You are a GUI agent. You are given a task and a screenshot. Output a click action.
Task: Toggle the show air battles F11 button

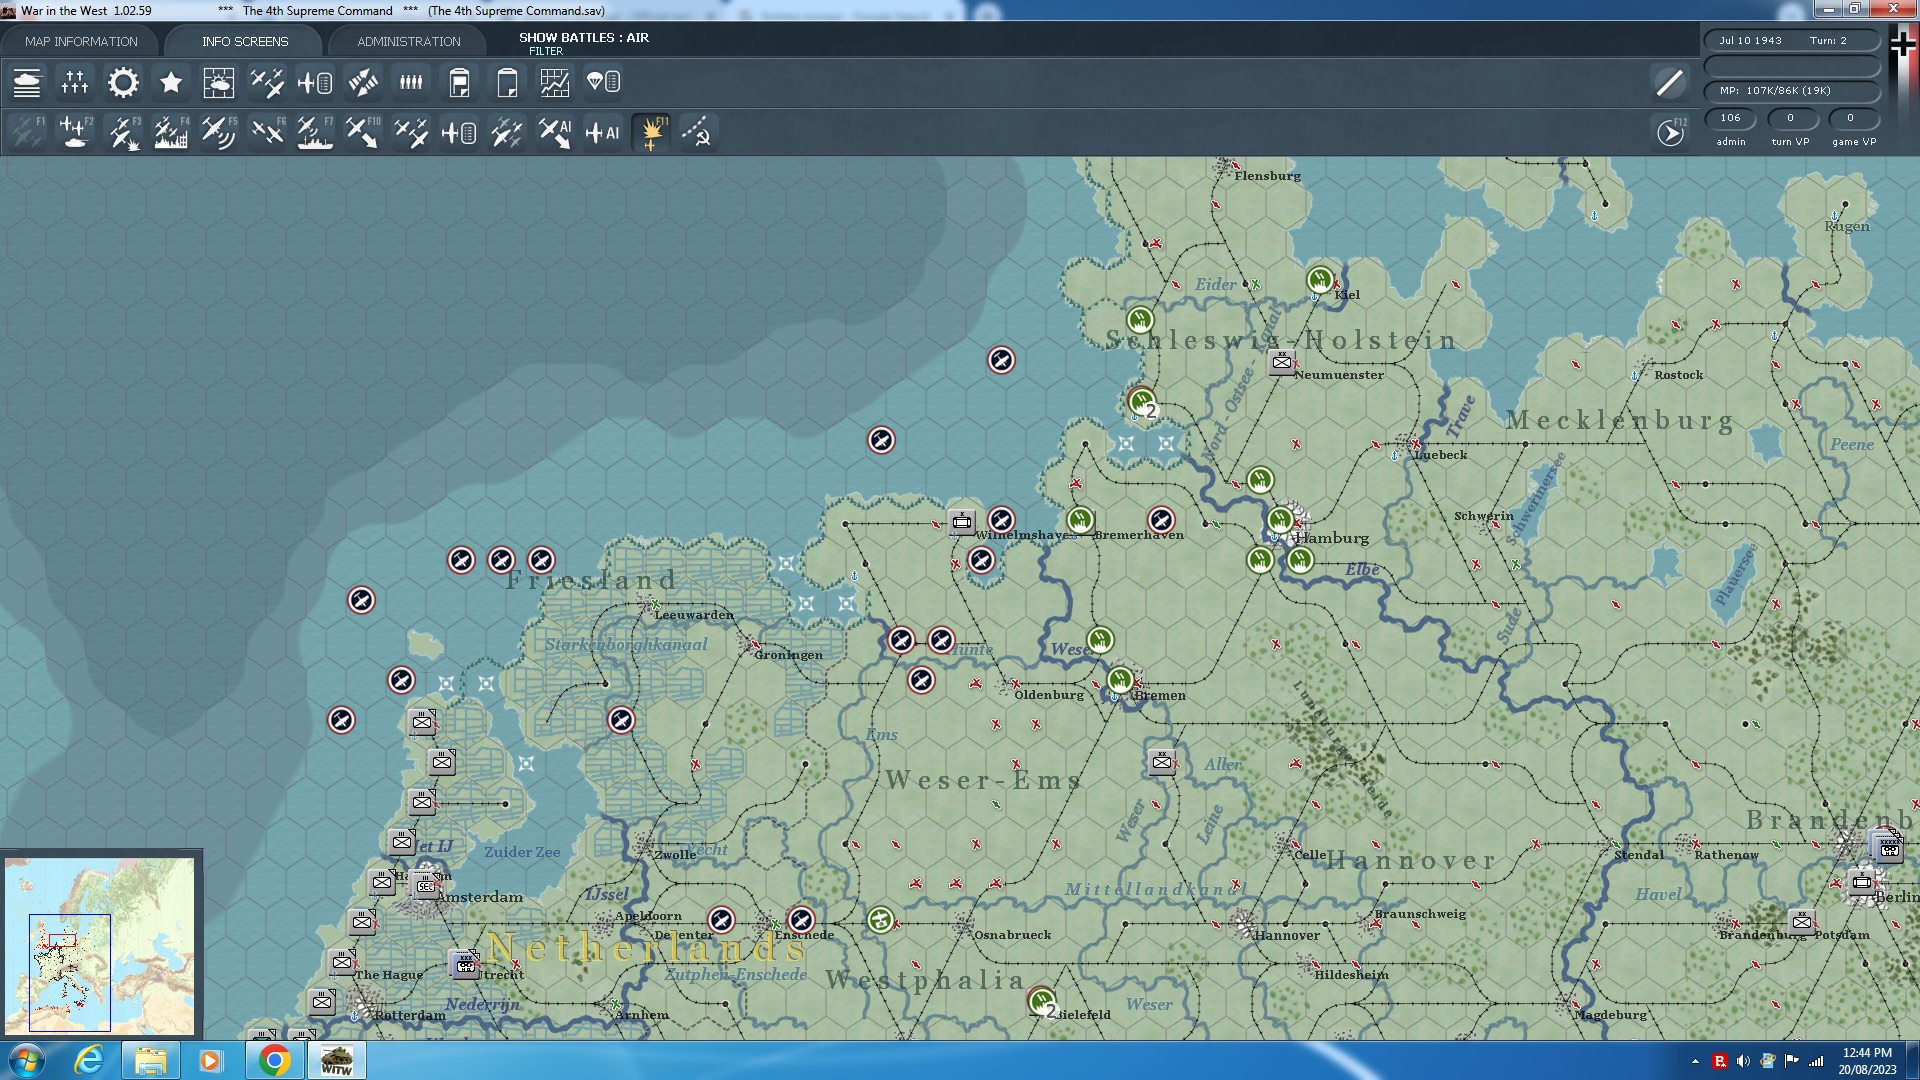coord(652,132)
